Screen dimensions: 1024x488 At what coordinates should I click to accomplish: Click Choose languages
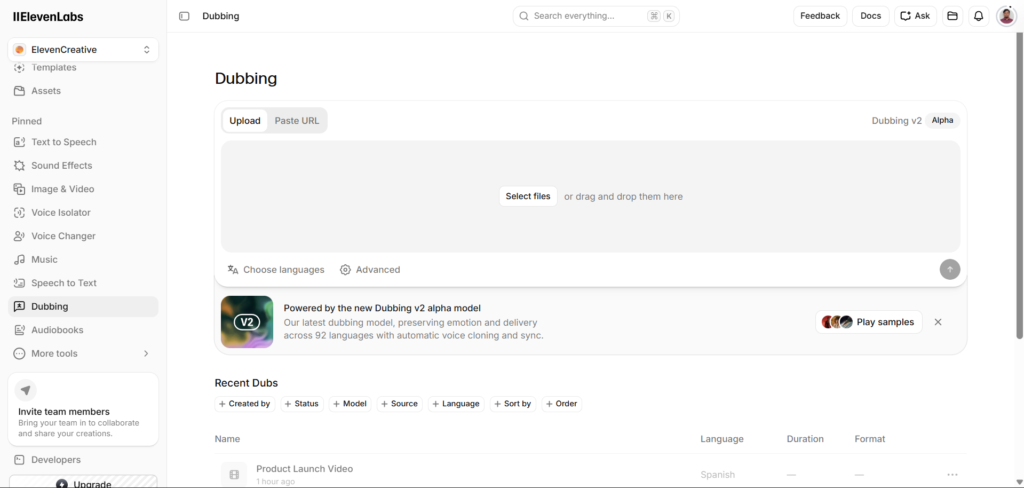click(276, 270)
